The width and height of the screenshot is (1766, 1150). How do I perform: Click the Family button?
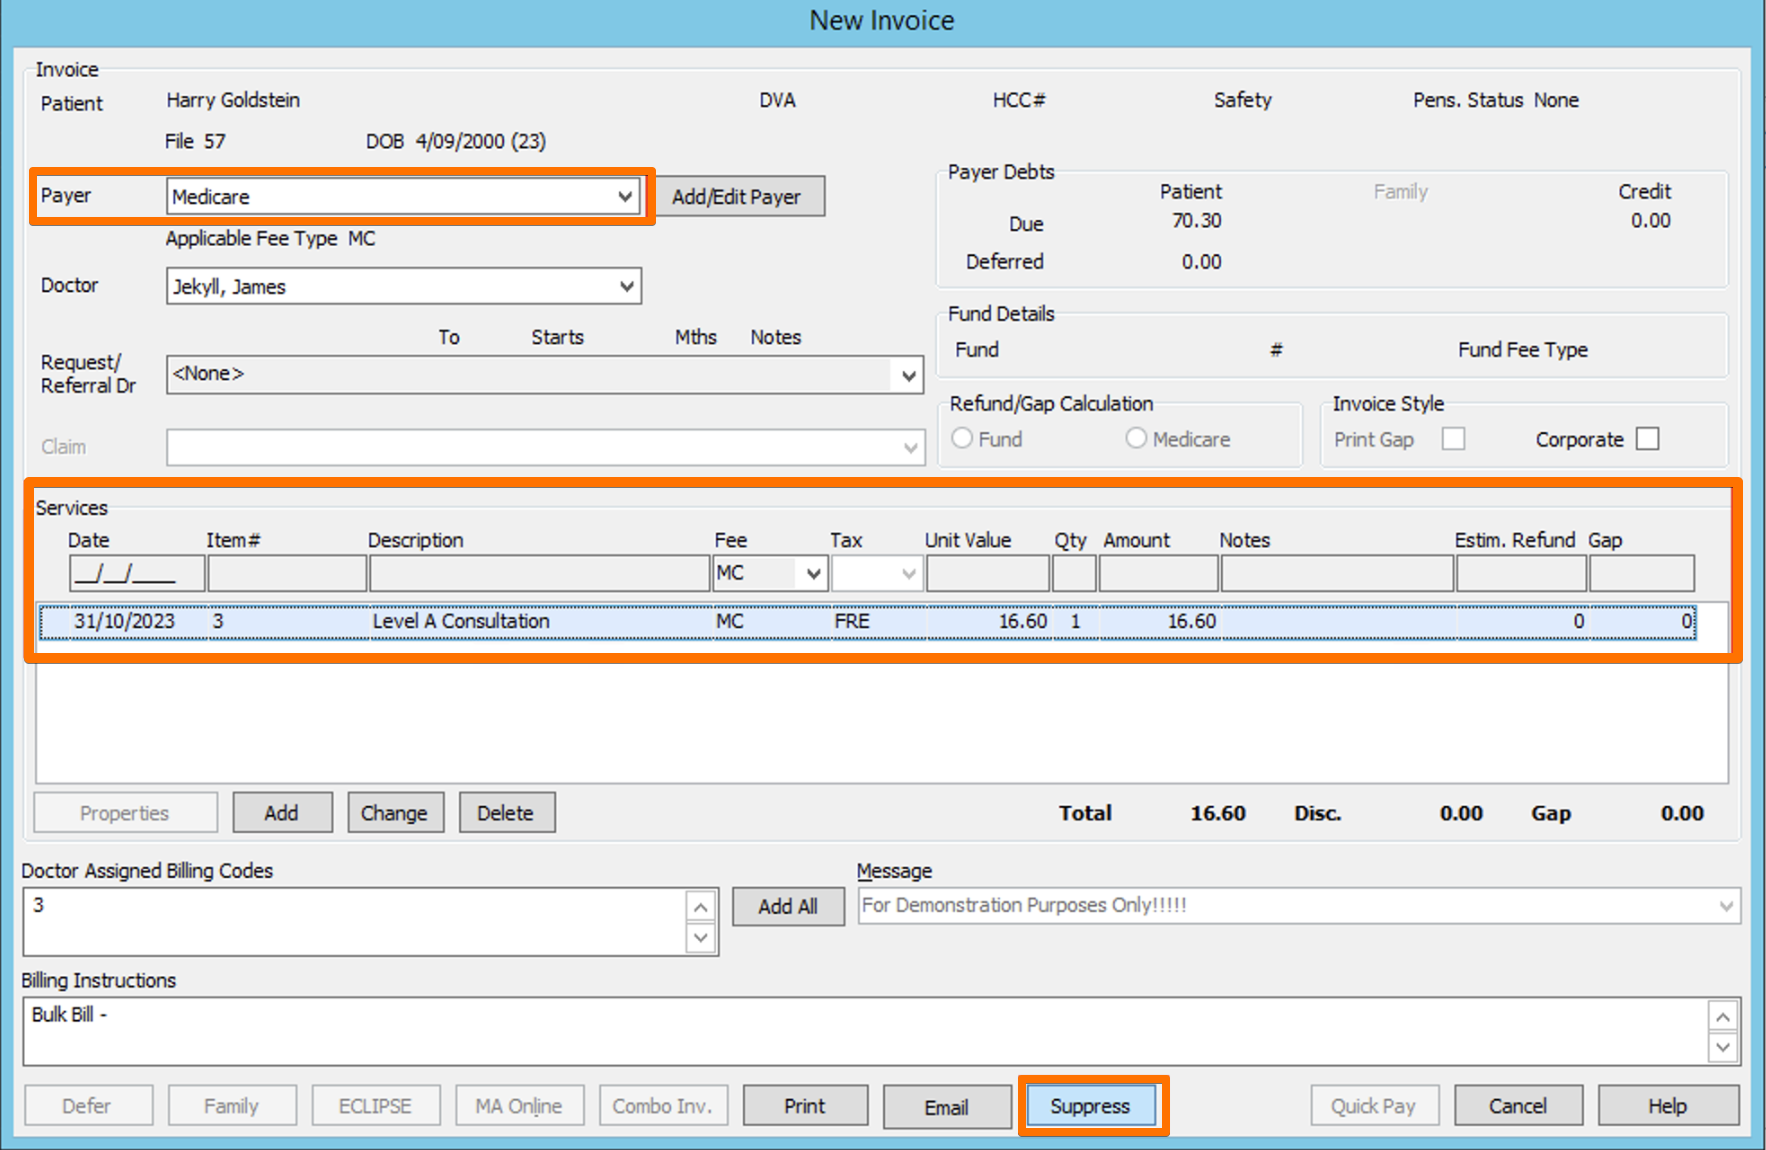pyautogui.click(x=232, y=1106)
